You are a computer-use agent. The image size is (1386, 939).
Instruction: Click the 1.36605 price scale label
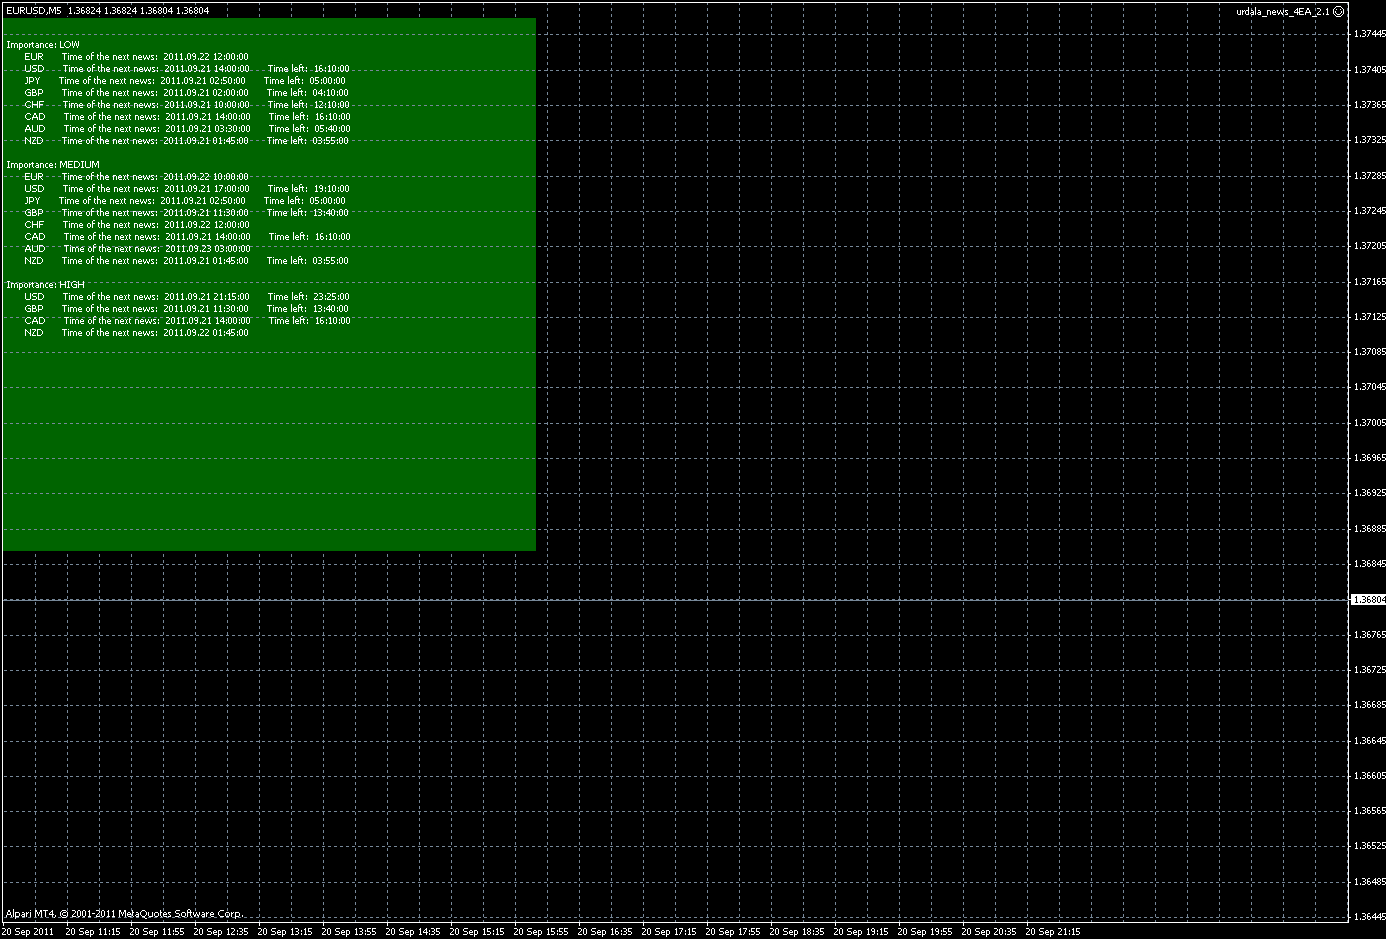coord(1369,776)
